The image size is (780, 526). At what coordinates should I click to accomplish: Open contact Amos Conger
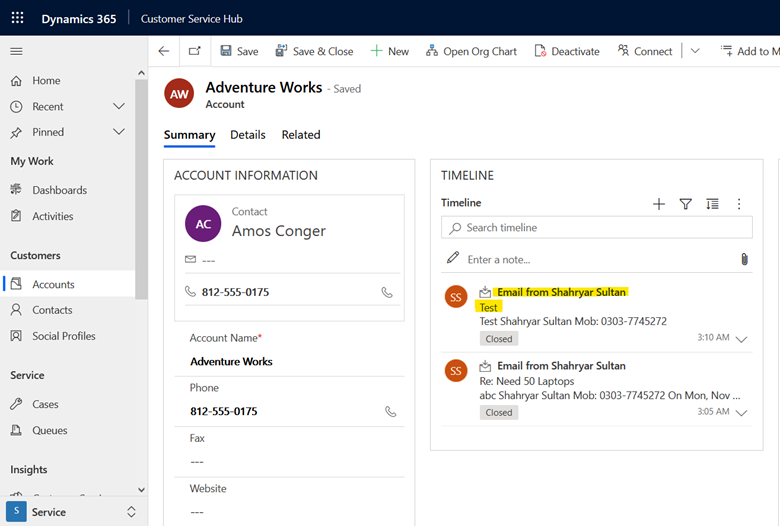(279, 231)
